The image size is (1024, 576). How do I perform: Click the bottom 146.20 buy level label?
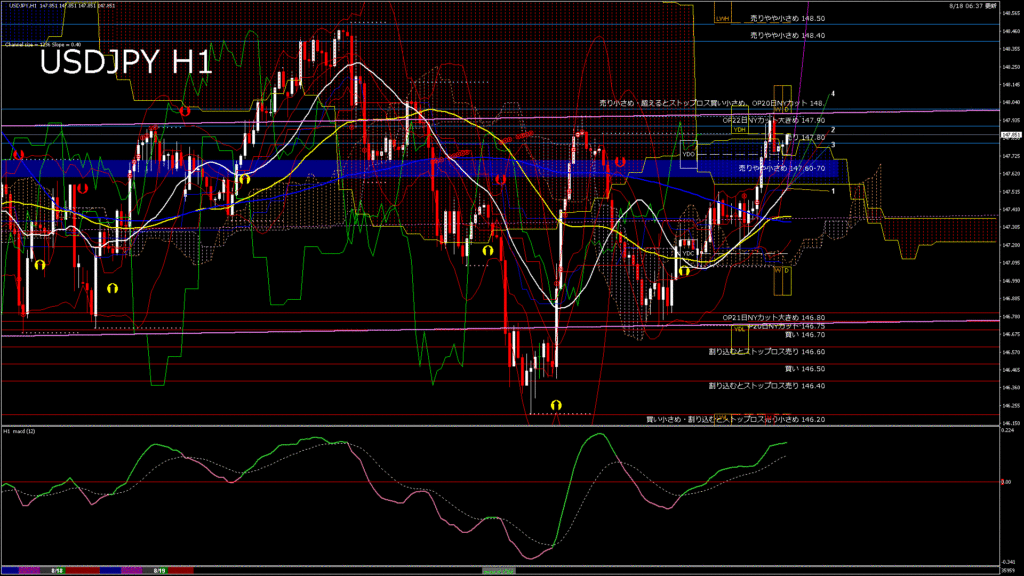pos(735,420)
